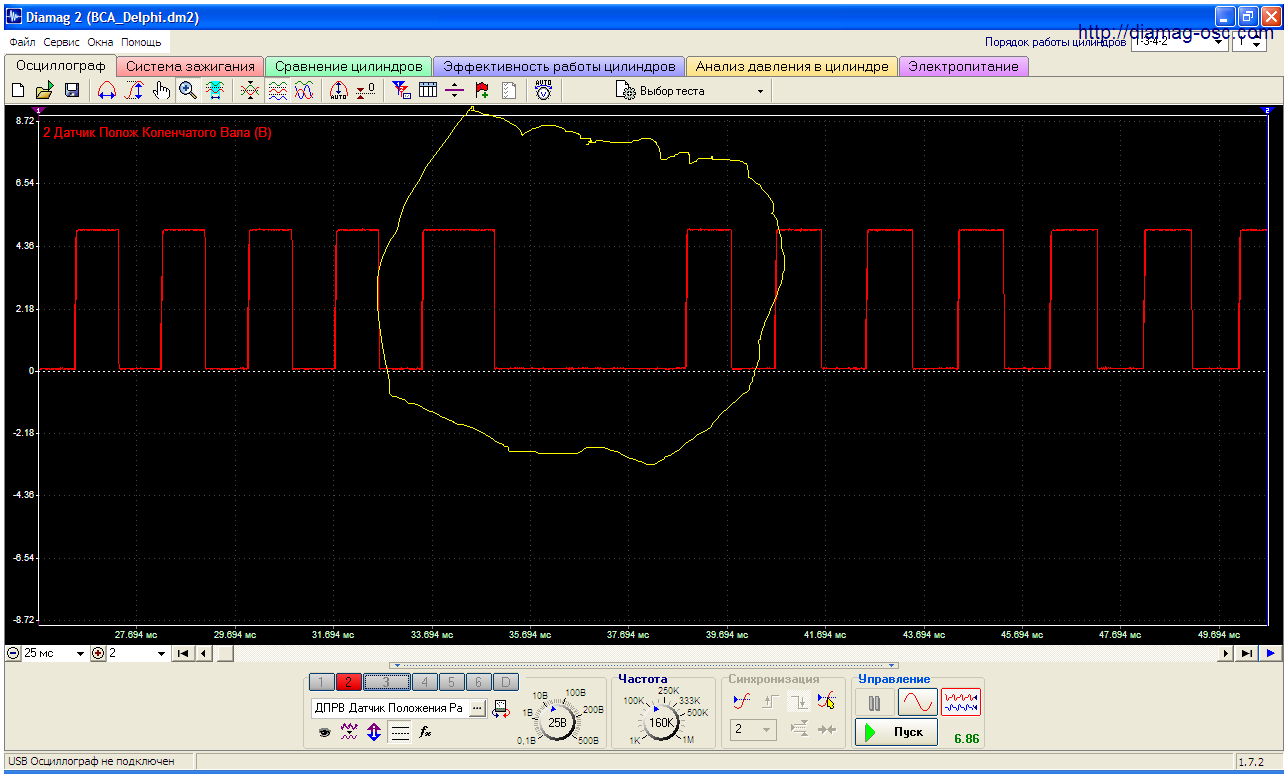This screenshot has height=774, width=1288.
Task: Click the blue play arrow beside scrollbar
Action: coord(1270,653)
